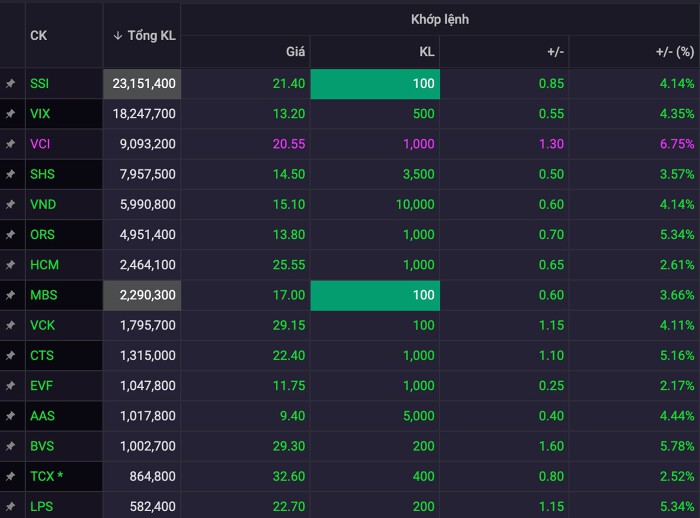Open the SSI stock symbol
Viewport: 700px width, 518px height.
tap(39, 84)
